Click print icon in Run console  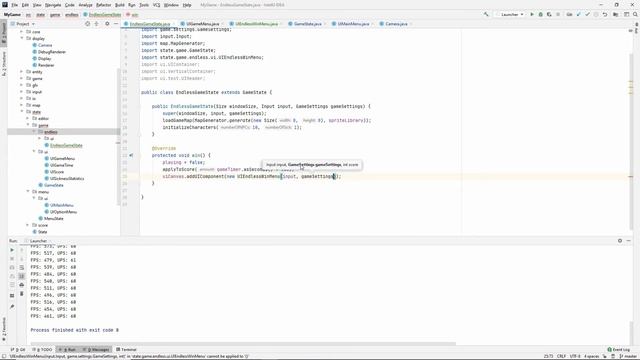coord(22,285)
